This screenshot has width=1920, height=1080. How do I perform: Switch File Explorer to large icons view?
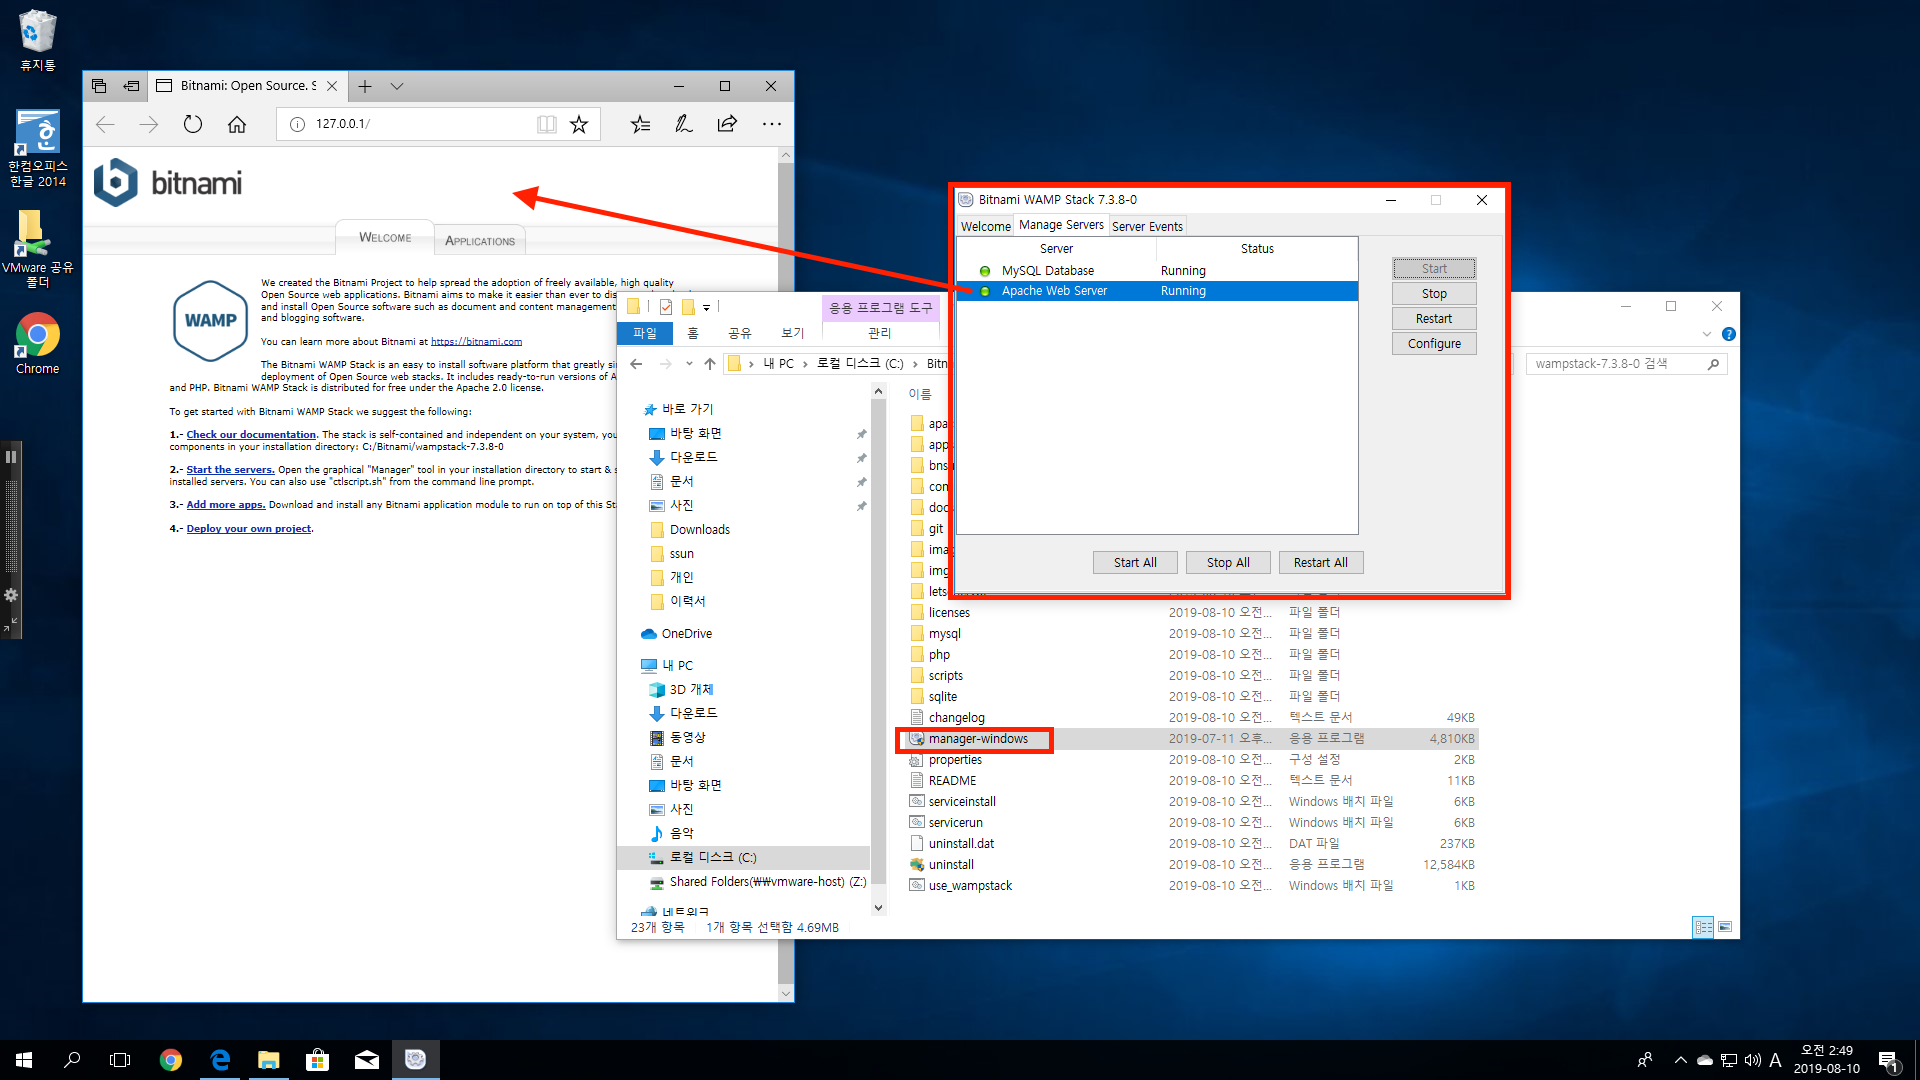click(1725, 927)
